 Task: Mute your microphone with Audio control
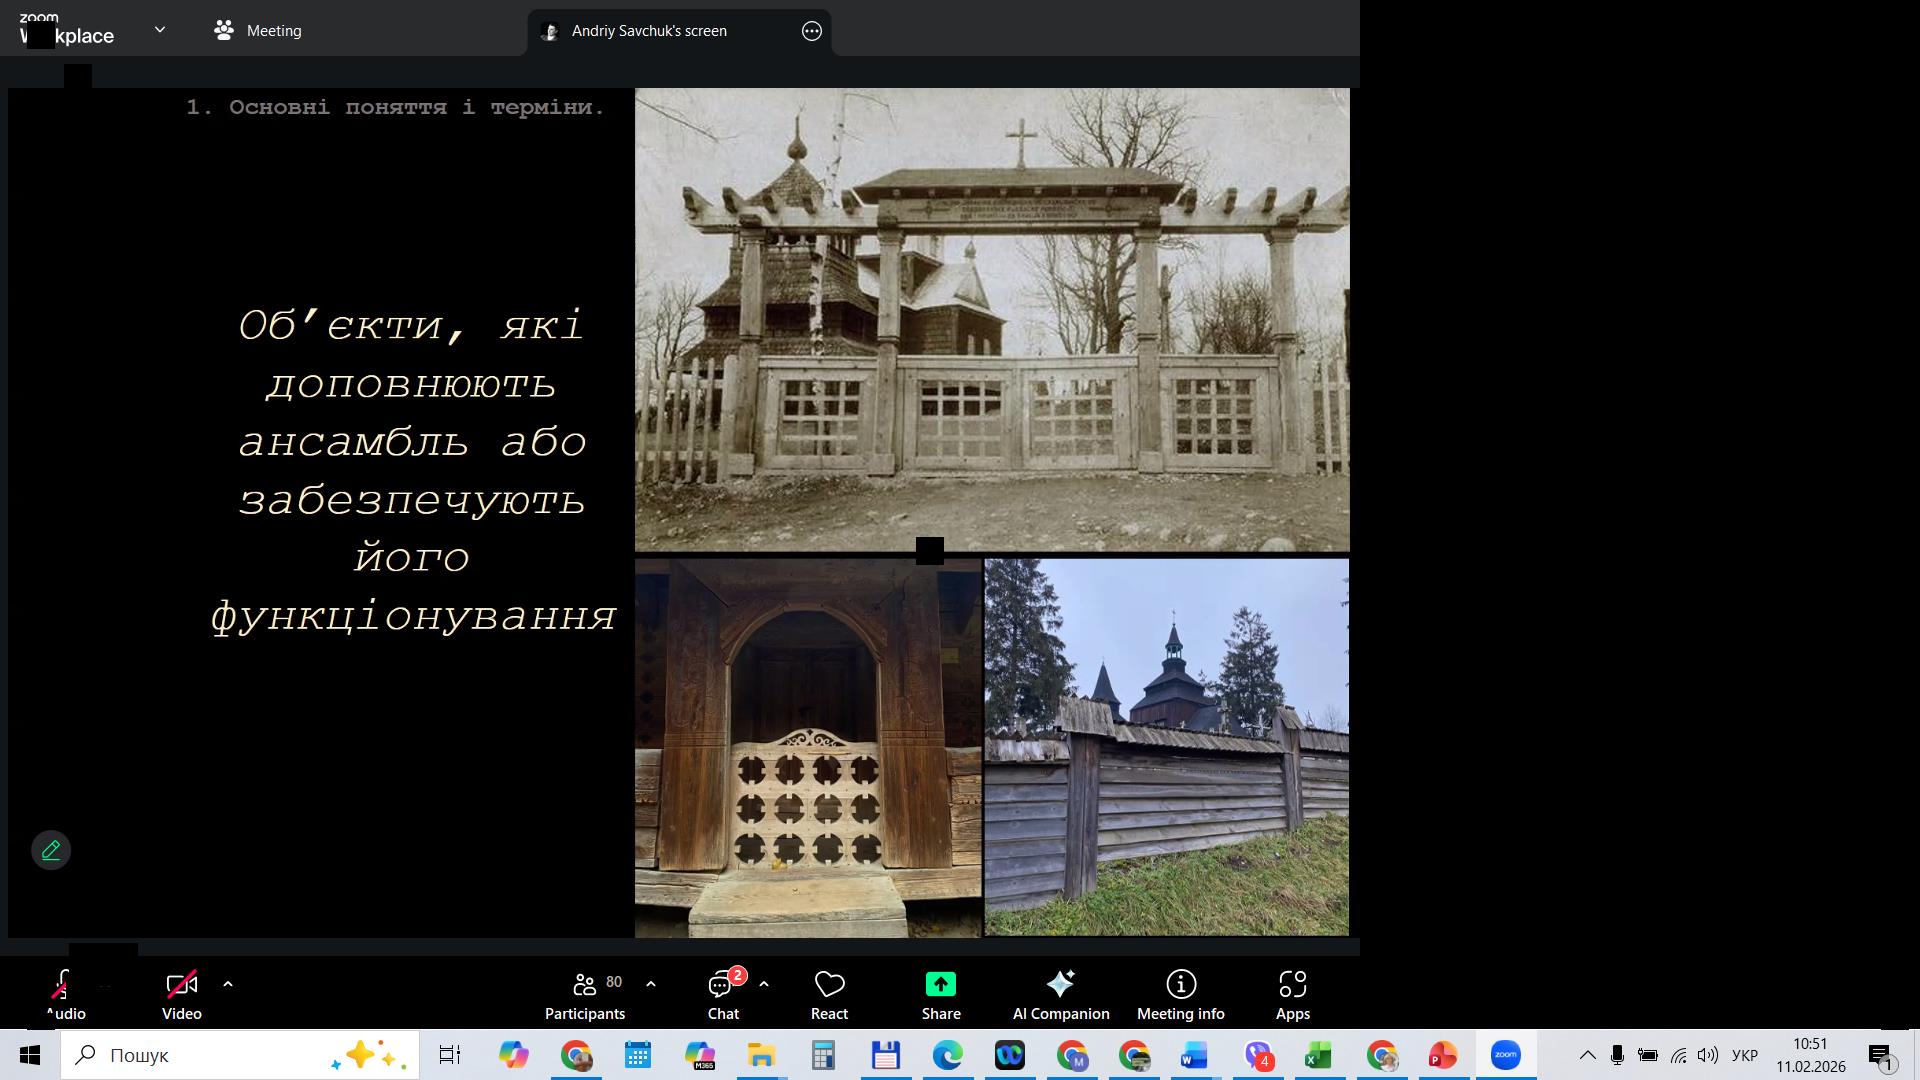point(62,992)
